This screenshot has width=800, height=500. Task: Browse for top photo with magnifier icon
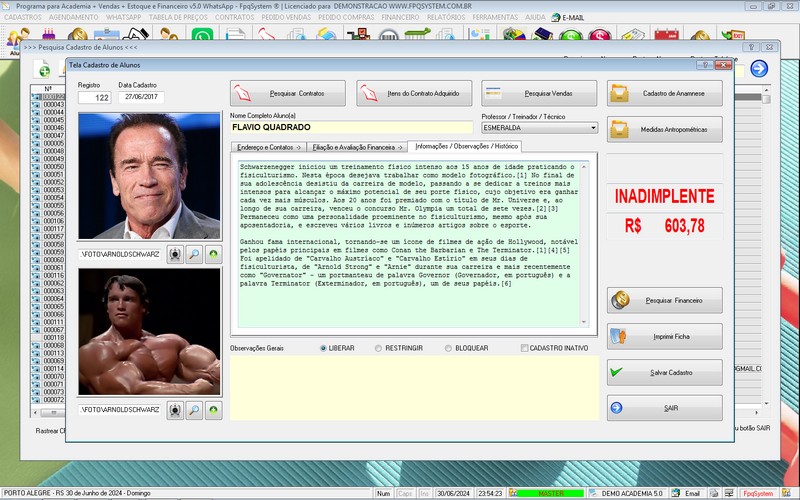pos(194,254)
